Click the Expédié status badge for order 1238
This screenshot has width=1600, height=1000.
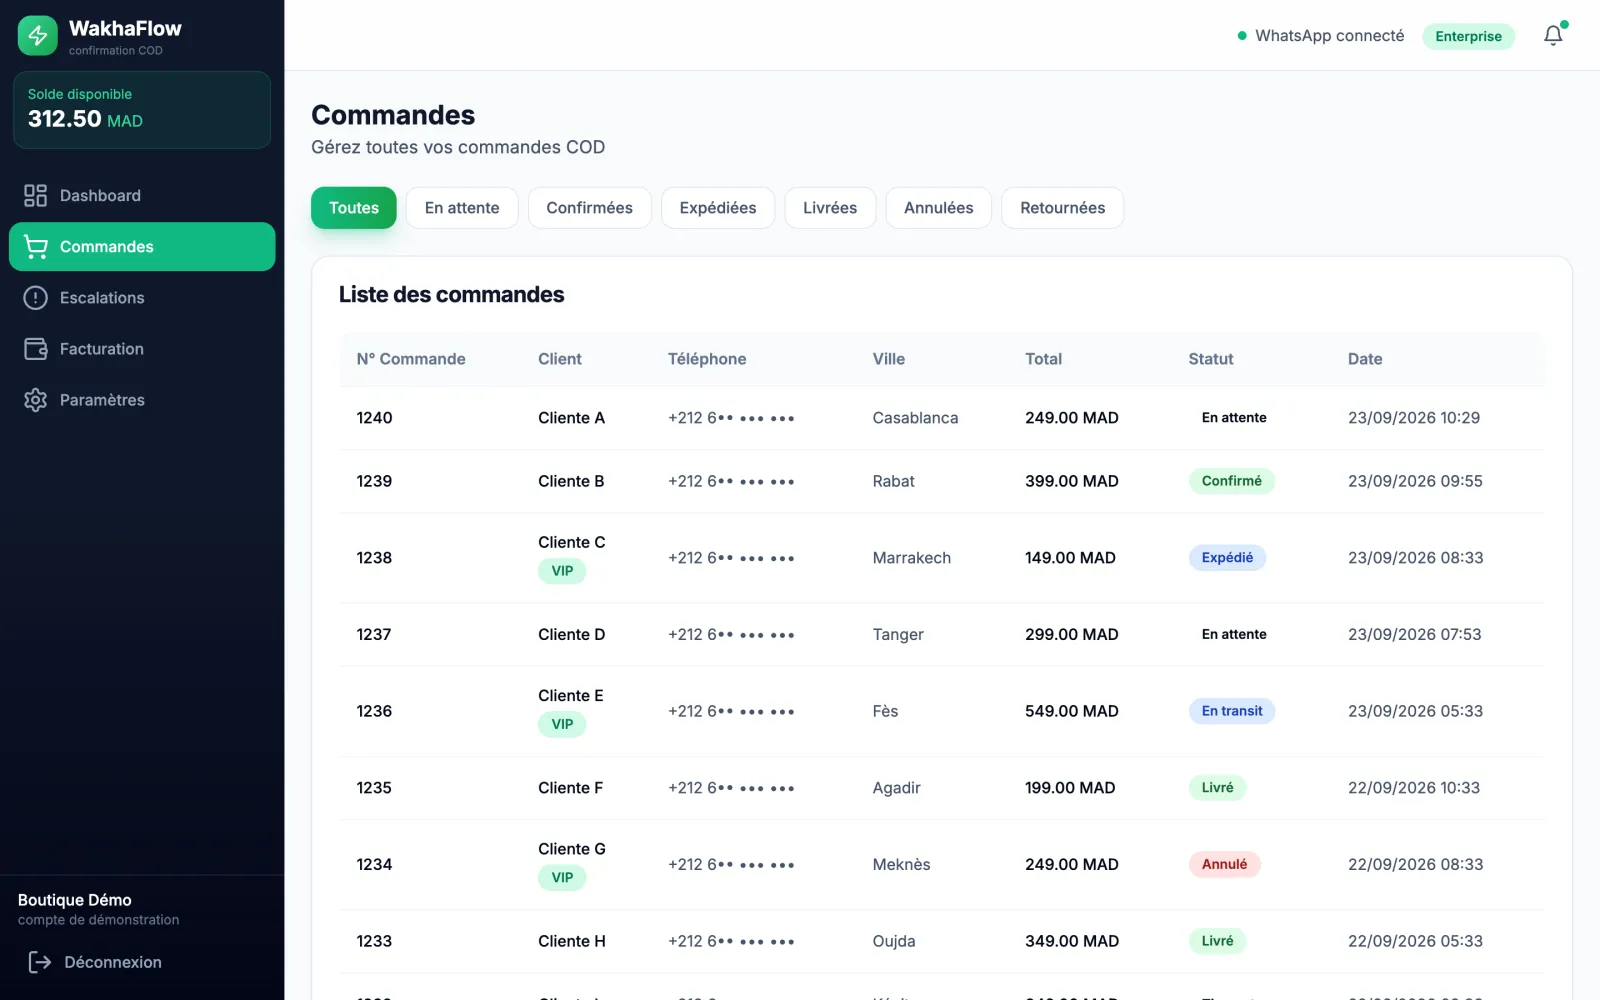(x=1227, y=557)
